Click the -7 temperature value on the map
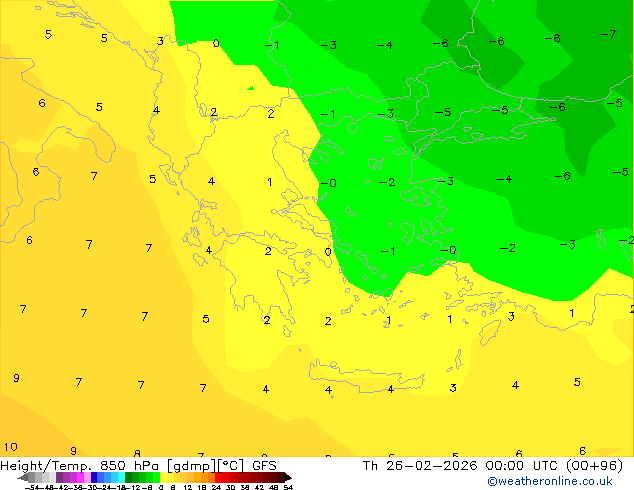634x490 pixels. [x=608, y=34]
